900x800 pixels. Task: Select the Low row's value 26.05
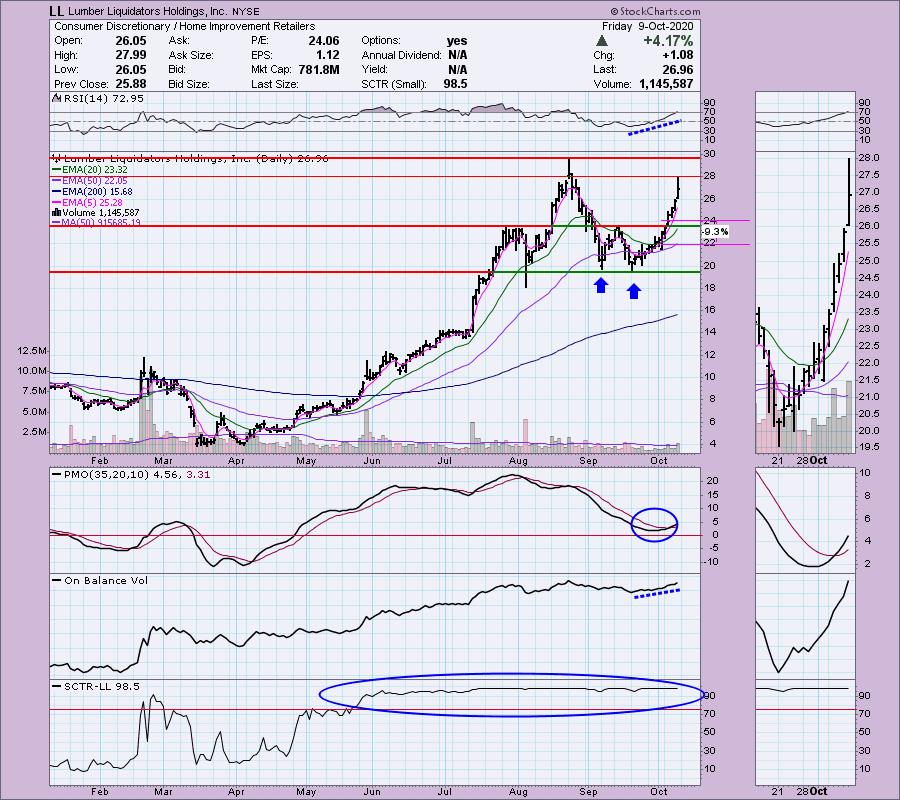pyautogui.click(x=131, y=69)
